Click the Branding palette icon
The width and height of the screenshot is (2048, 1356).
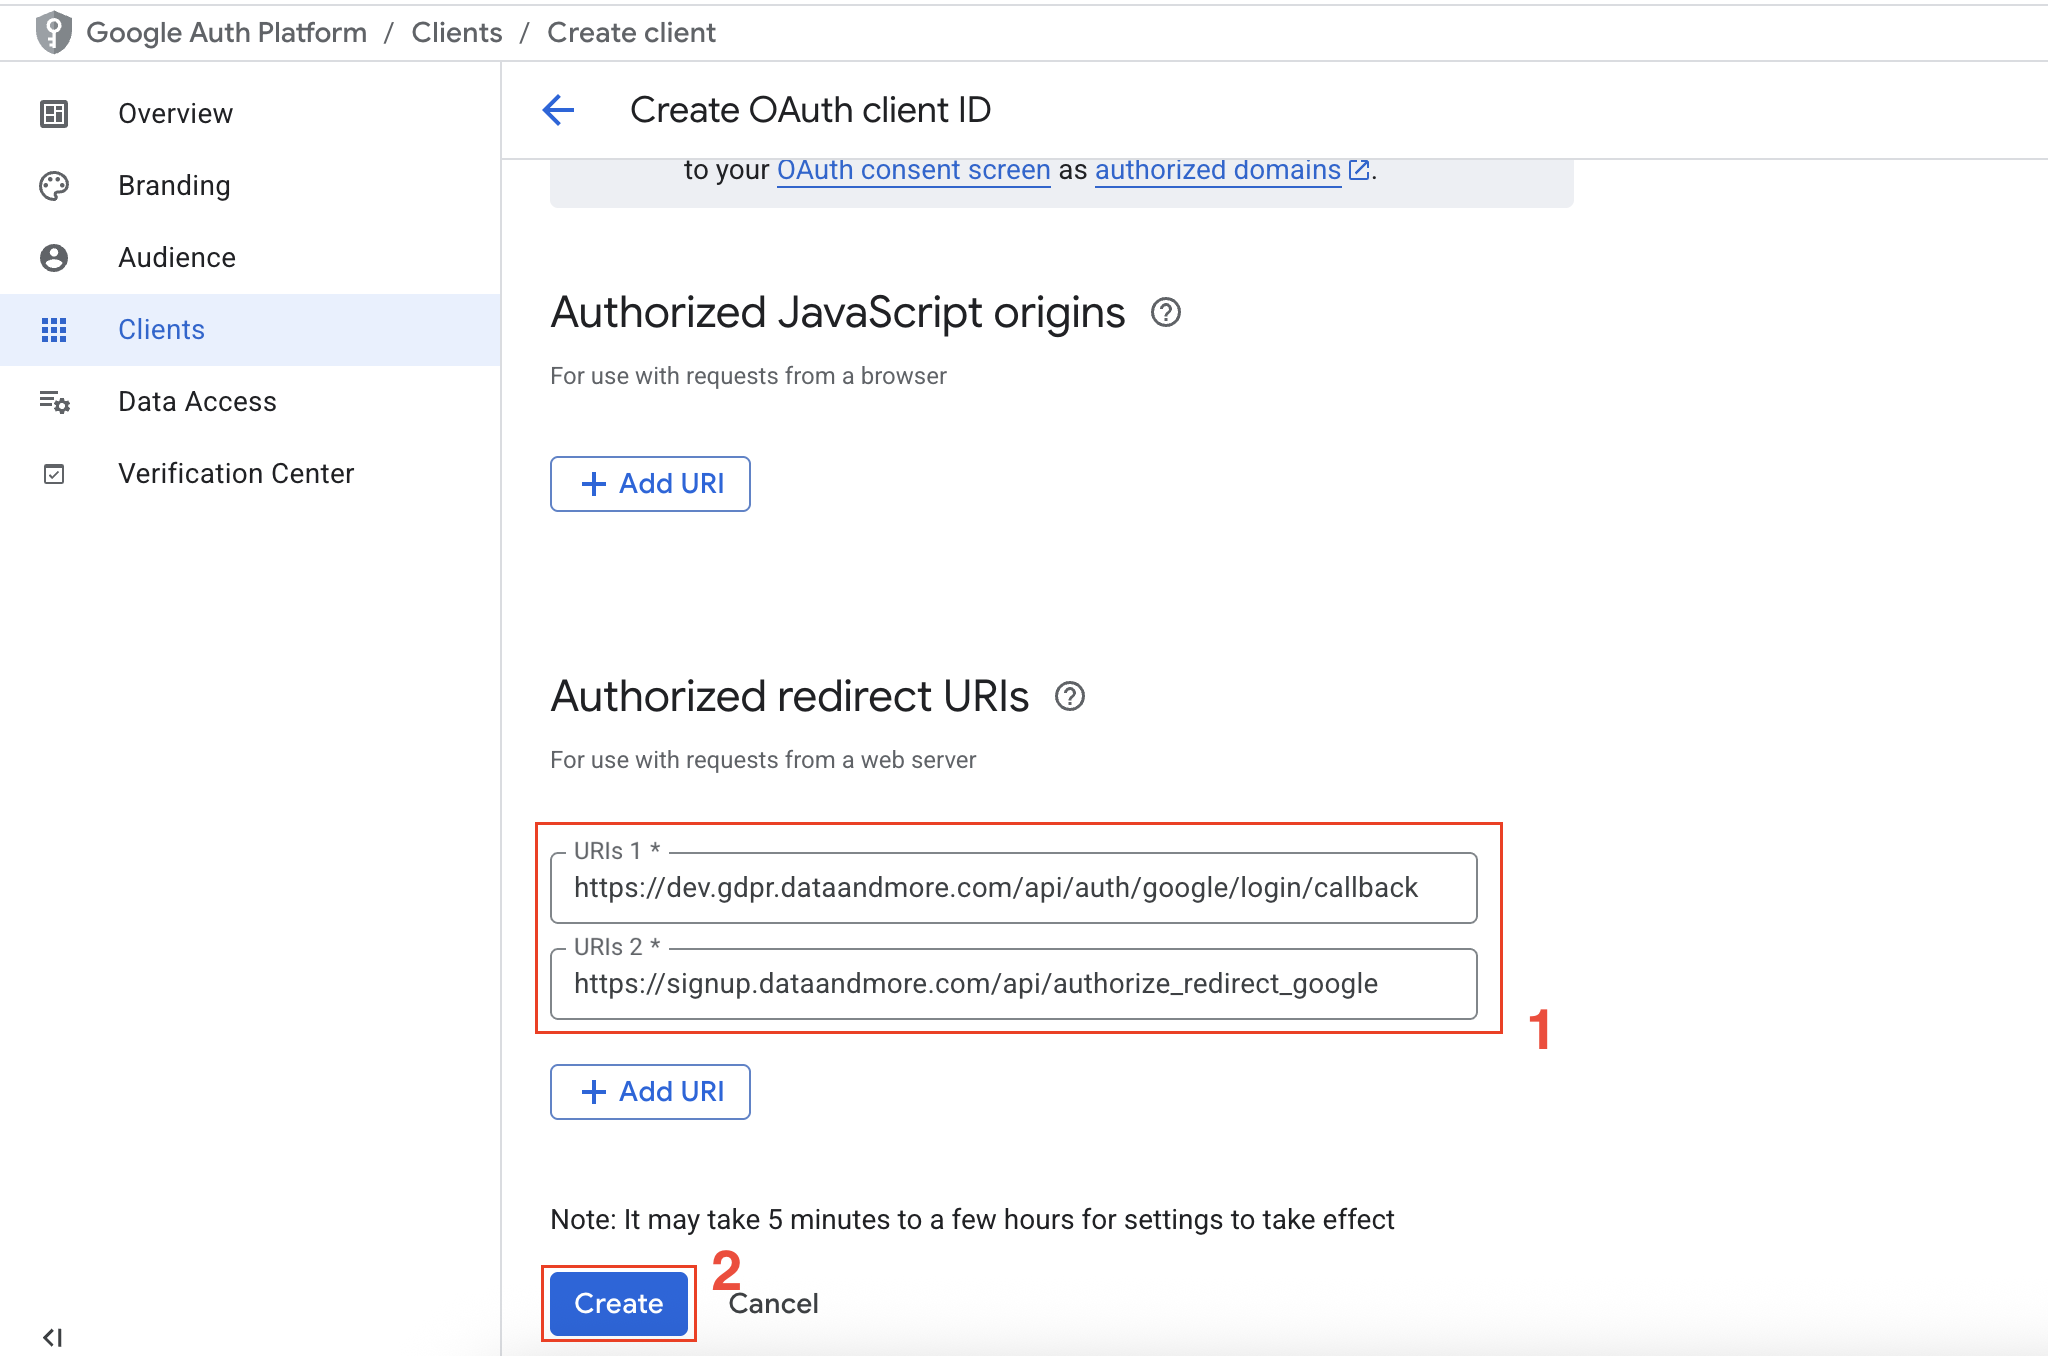click(x=54, y=186)
